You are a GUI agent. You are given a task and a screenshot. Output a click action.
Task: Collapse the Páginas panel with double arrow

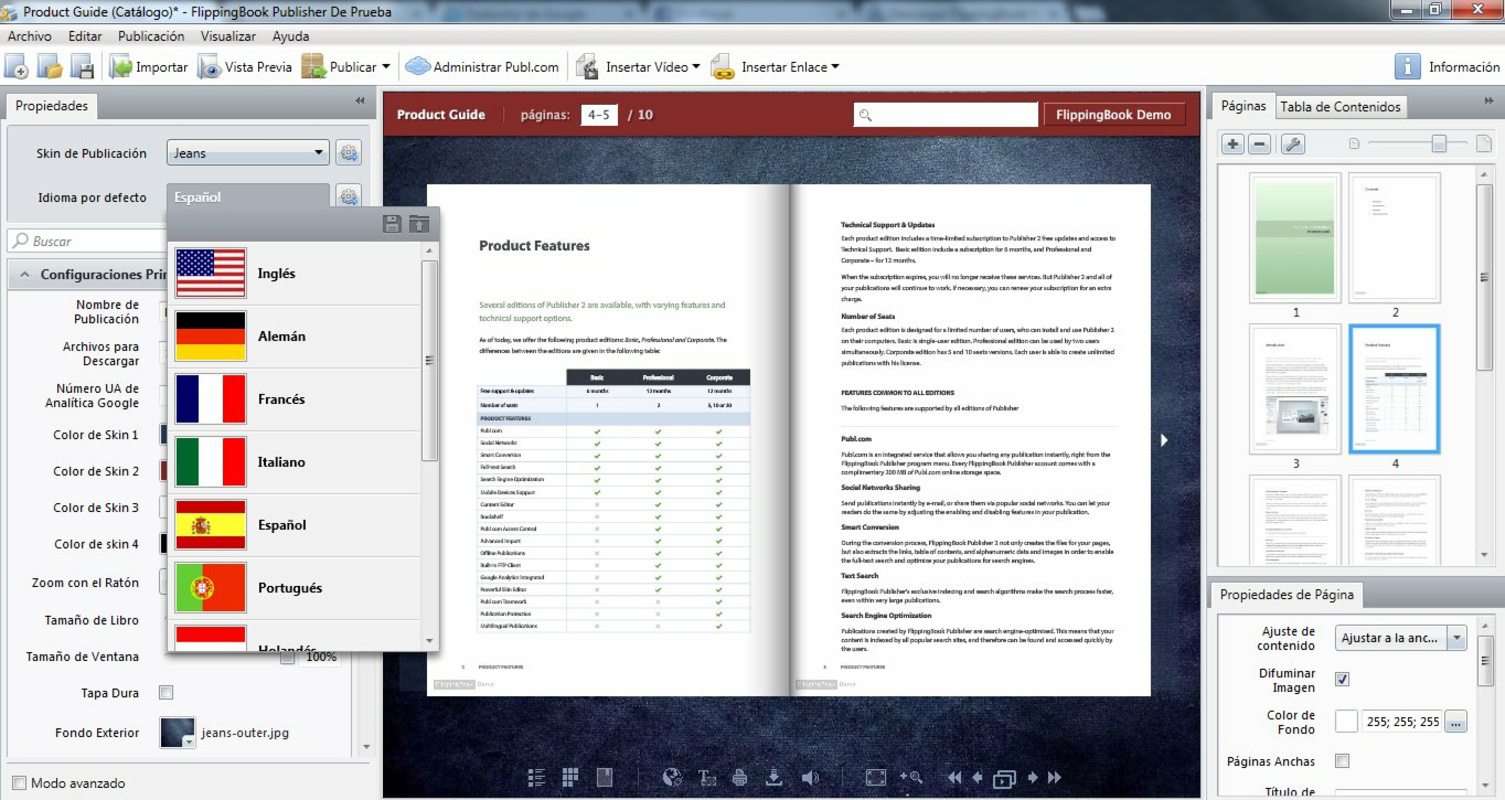tap(1489, 101)
